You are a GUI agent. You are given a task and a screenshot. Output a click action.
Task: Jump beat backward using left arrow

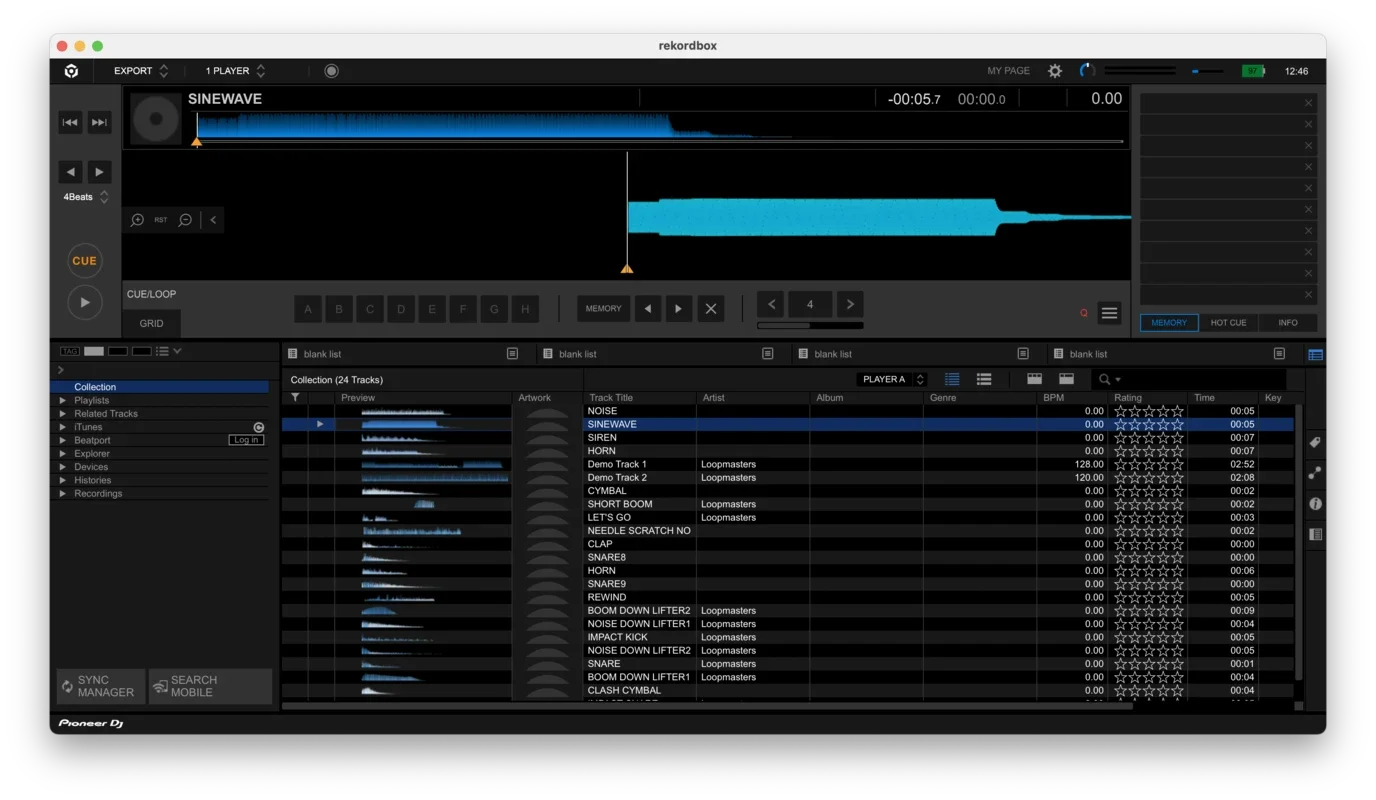point(70,172)
